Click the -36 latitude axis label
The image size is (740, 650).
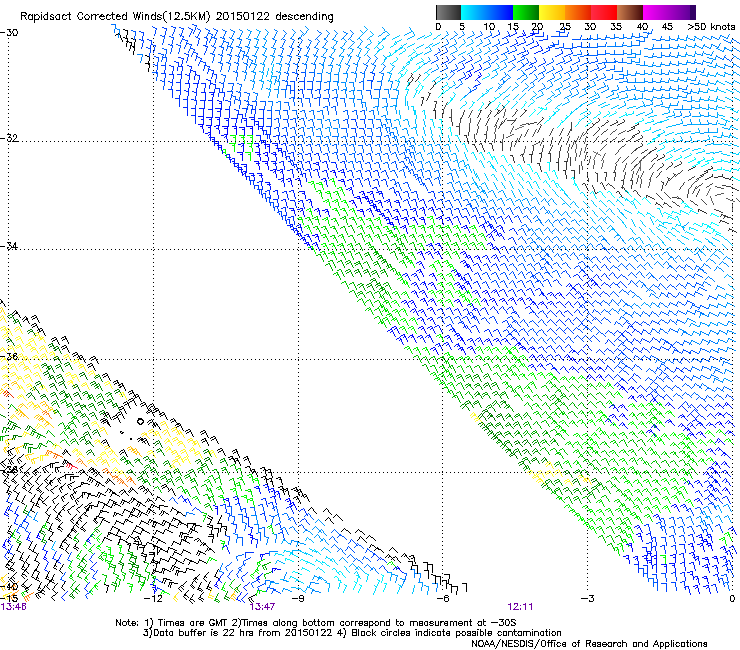coord(9,356)
